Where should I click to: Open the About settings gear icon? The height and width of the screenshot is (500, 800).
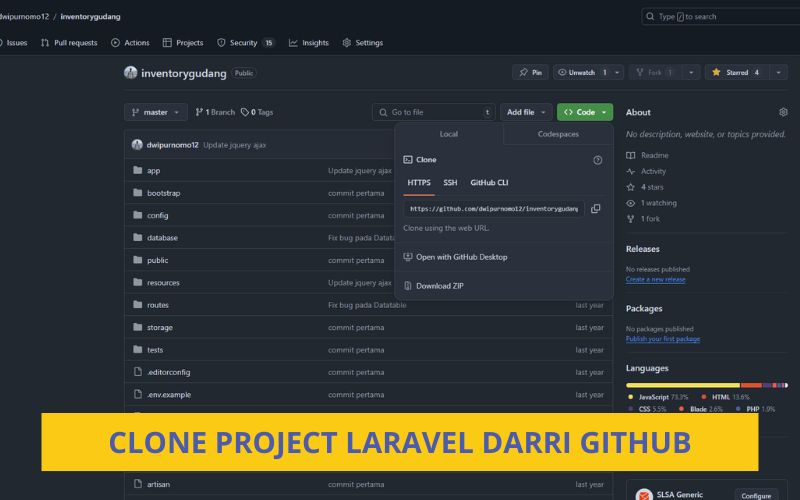[783, 112]
